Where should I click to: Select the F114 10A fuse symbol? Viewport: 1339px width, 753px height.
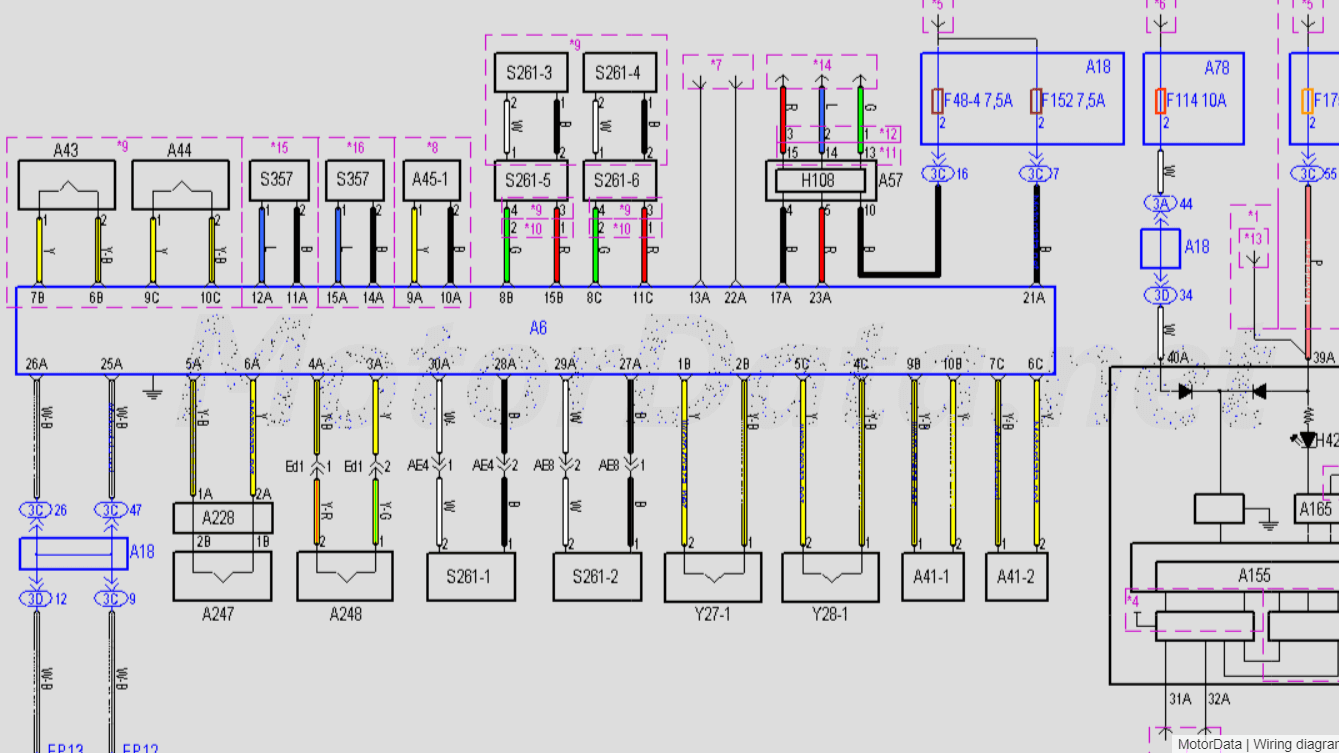[x=1160, y=100]
